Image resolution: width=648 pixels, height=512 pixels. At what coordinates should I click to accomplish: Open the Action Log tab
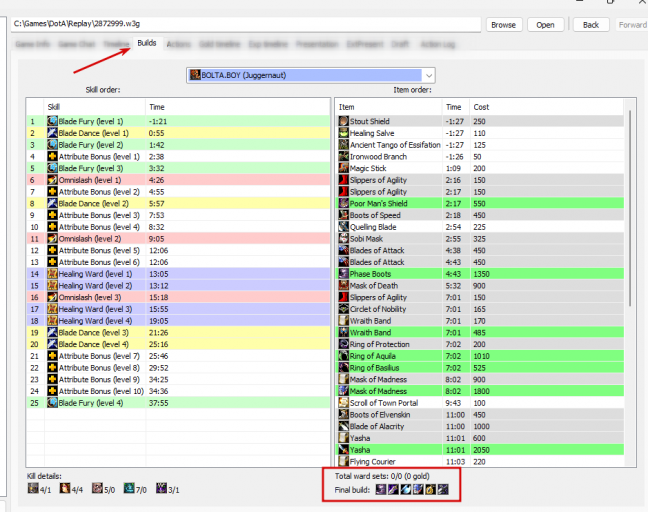pos(438,44)
